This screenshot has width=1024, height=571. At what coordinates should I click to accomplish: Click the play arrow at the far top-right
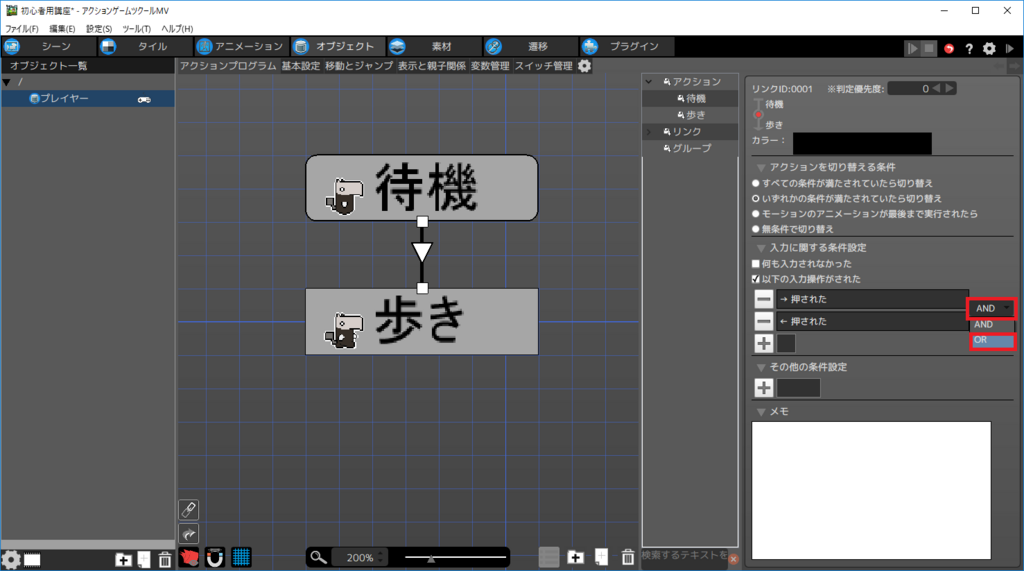(1010, 48)
